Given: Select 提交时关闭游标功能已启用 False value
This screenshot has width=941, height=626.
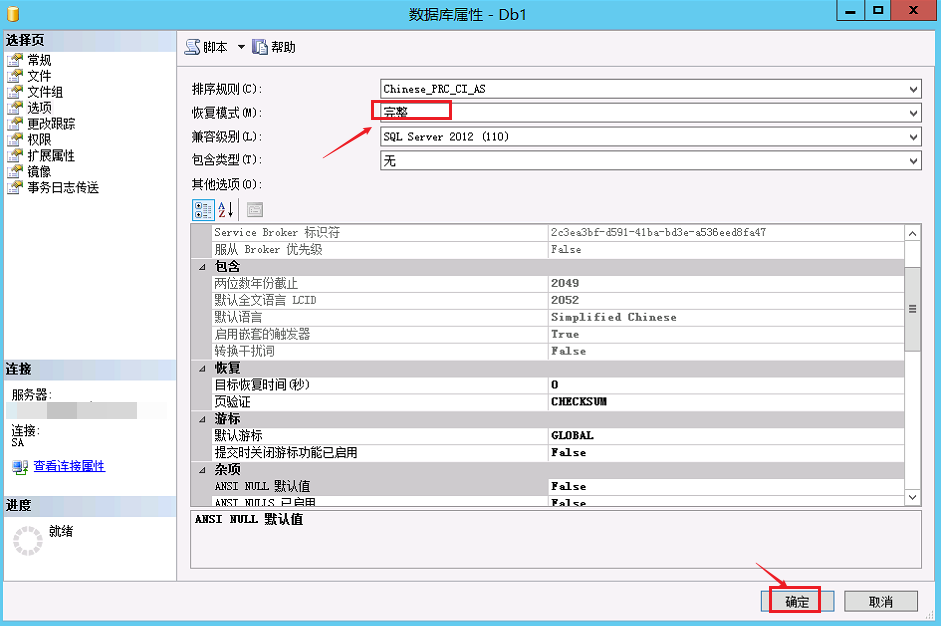Looking at the screenshot, I should [x=726, y=453].
